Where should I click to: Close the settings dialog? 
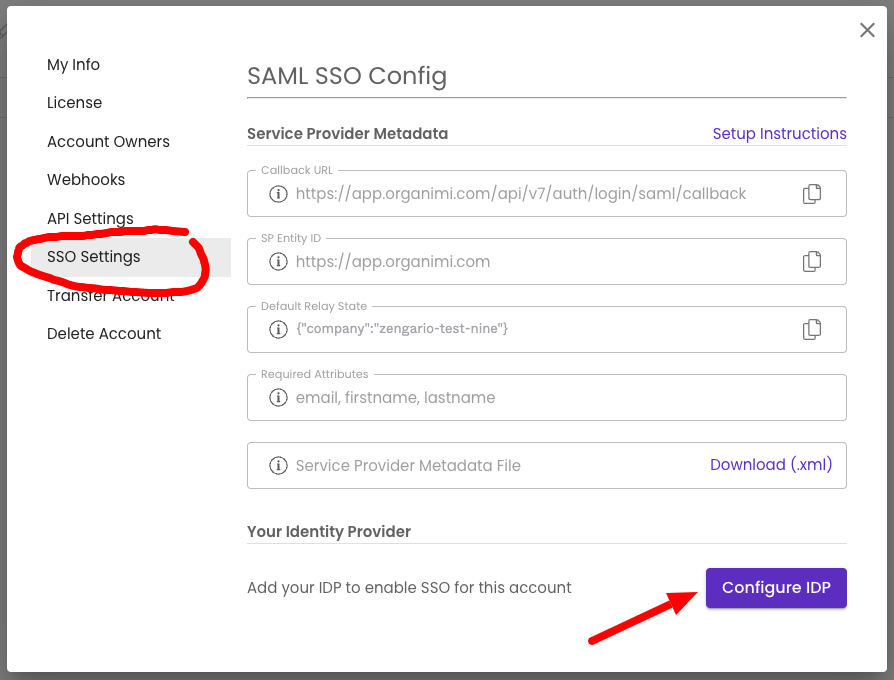[867, 30]
